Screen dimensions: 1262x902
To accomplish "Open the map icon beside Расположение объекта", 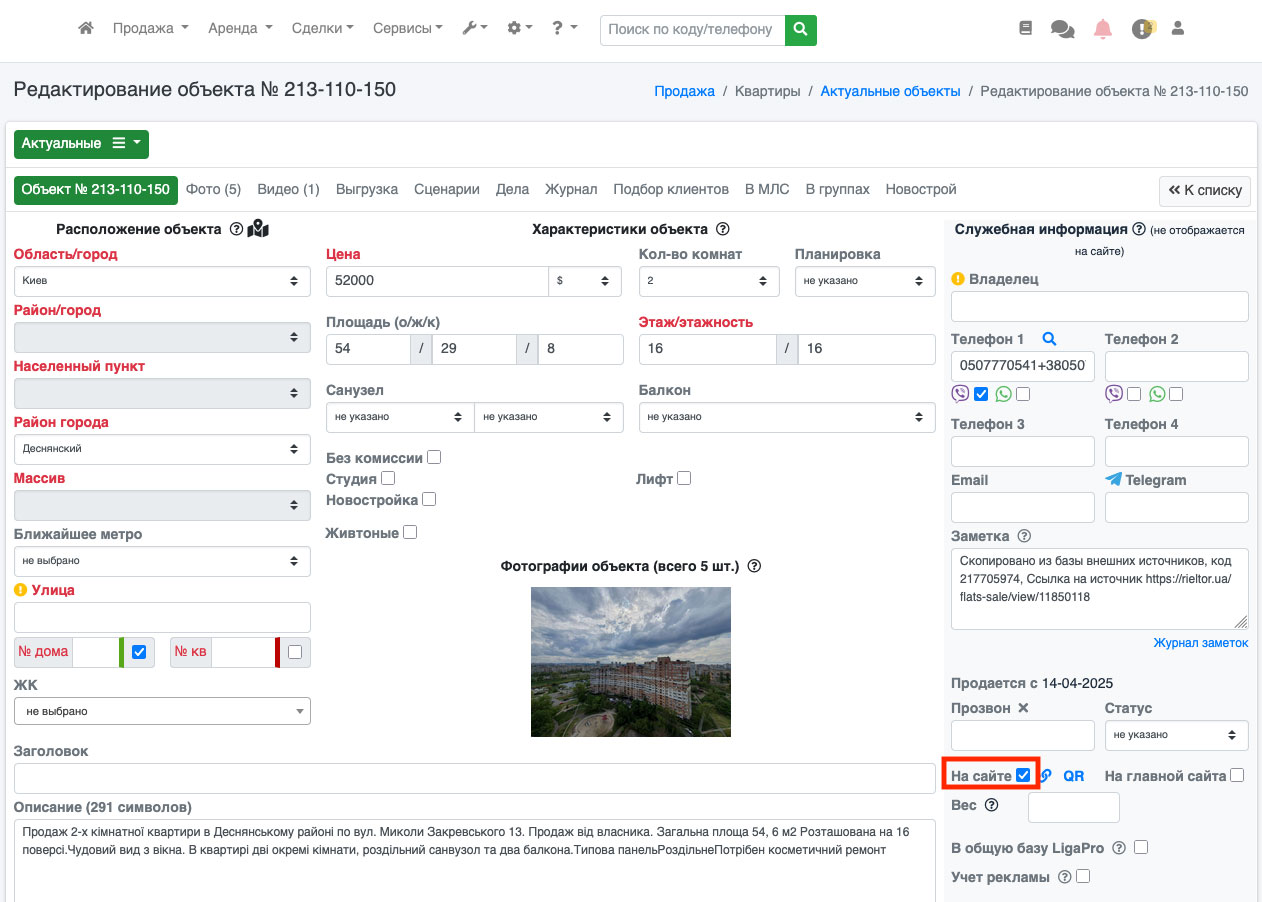I will click(x=258, y=229).
